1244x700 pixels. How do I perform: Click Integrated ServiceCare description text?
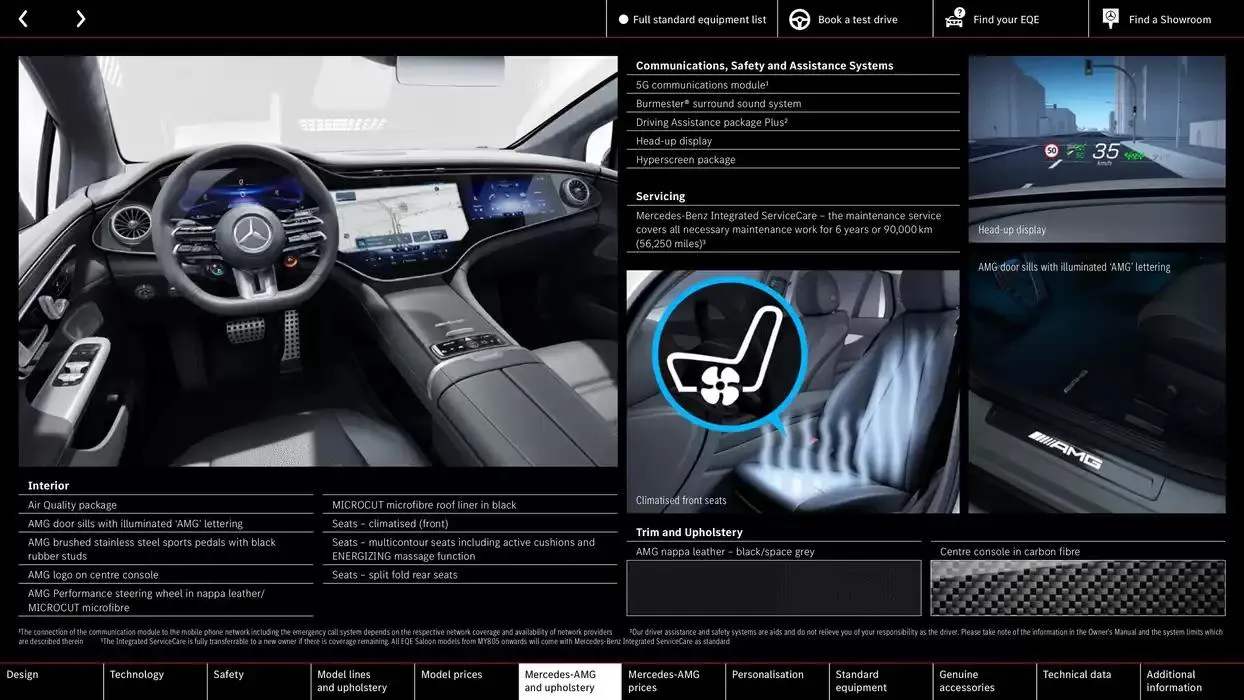(789, 229)
